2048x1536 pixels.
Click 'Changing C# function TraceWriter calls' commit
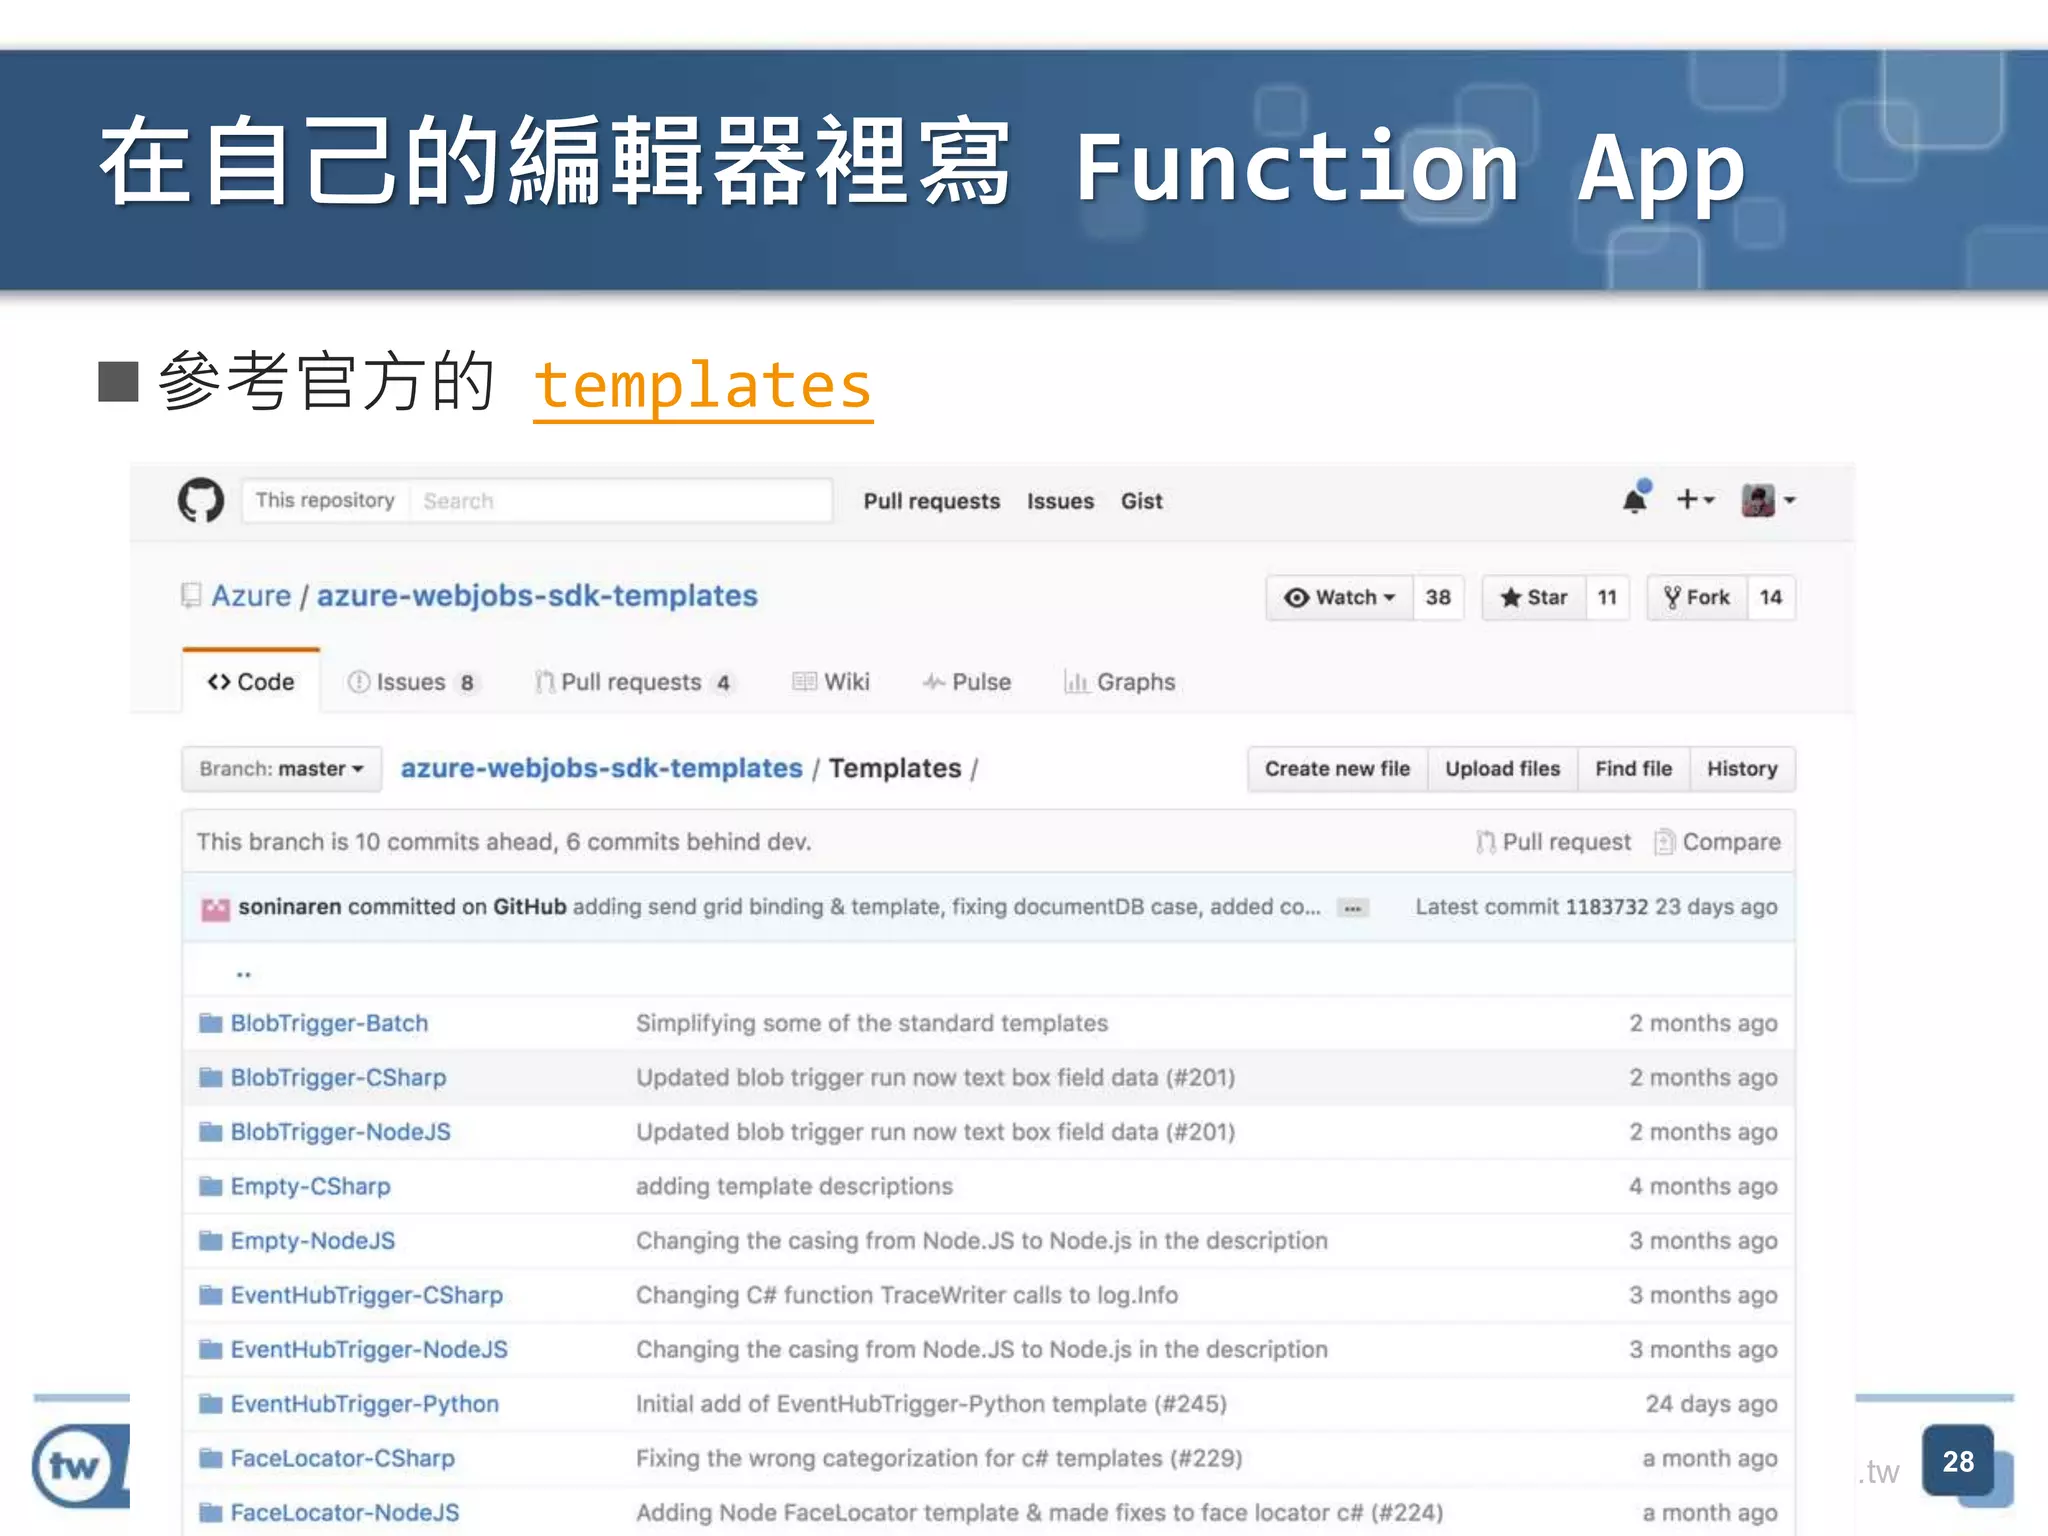click(x=907, y=1295)
